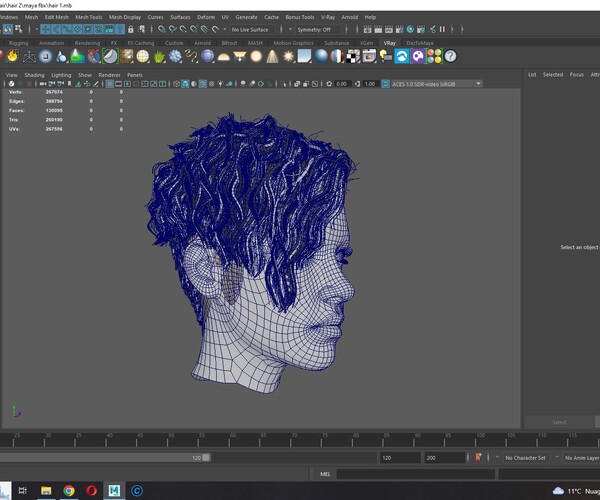Expand the snap options arrow beside No Live Surface
600x500 pixels.
(x=225, y=29)
